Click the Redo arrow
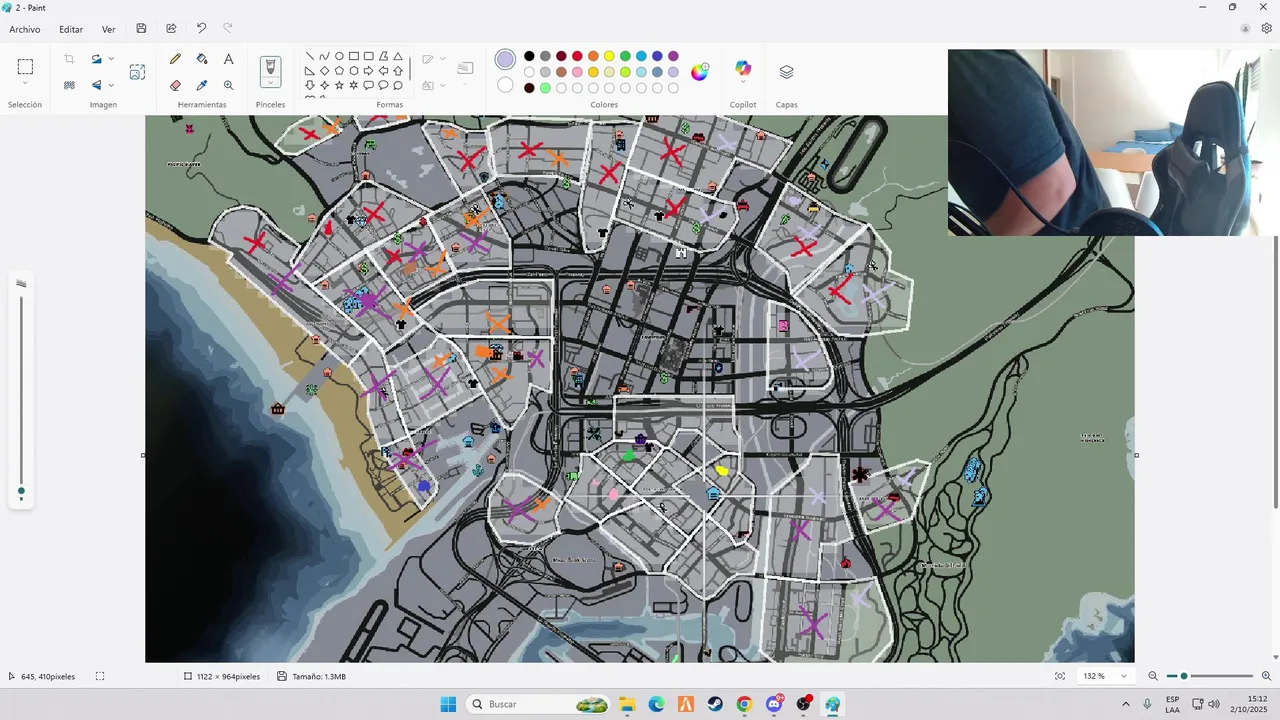 point(227,29)
